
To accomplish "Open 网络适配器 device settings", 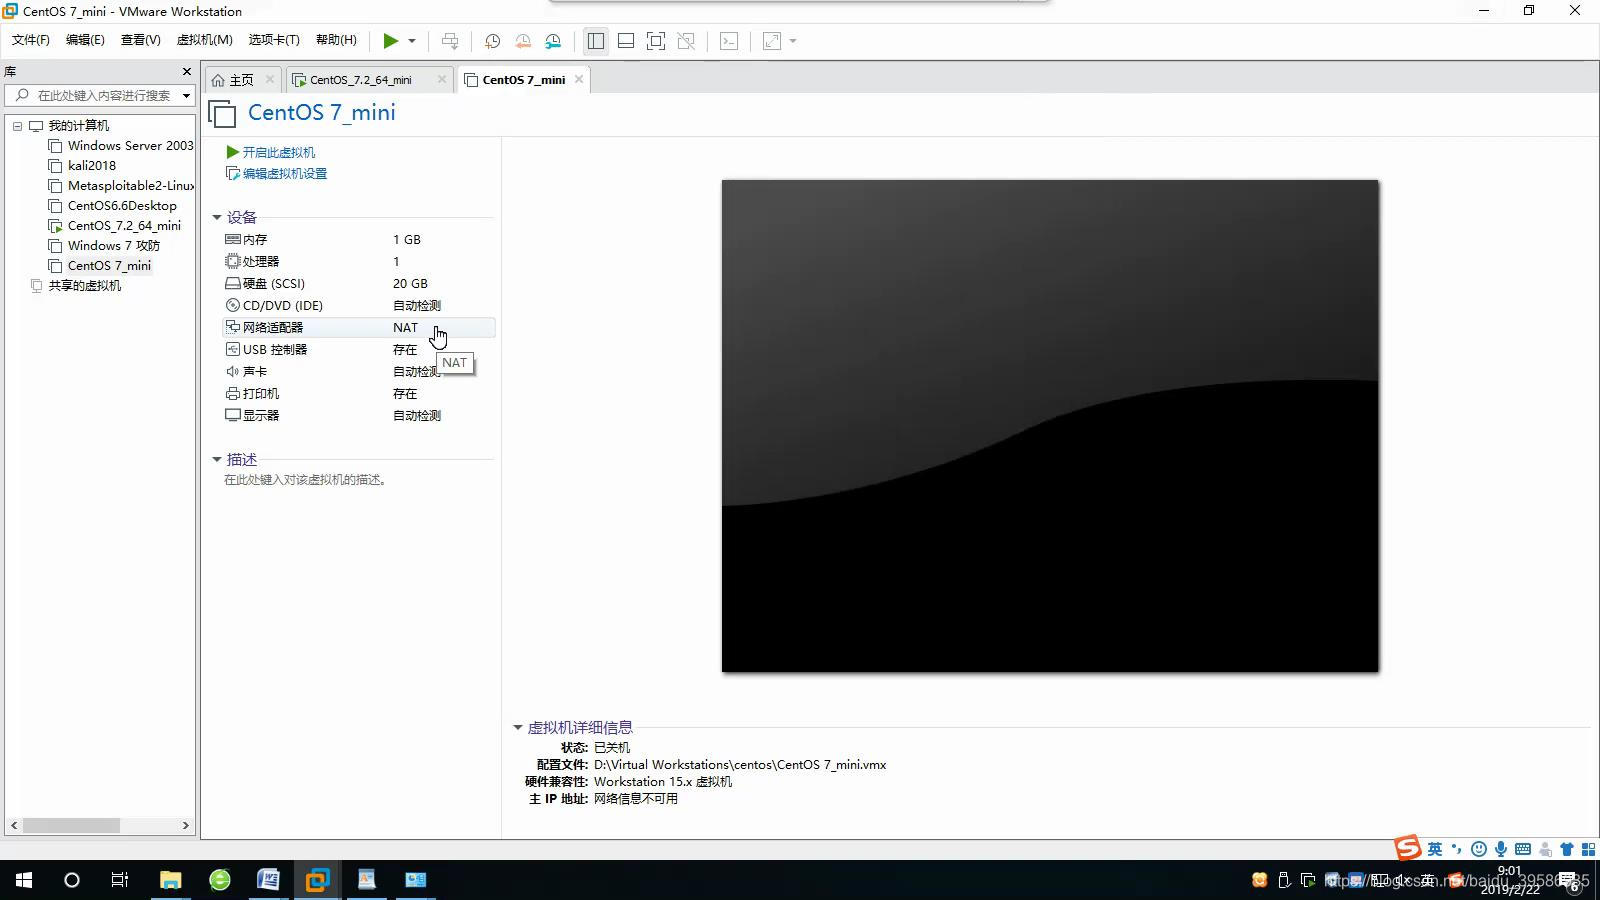I will click(358, 328).
